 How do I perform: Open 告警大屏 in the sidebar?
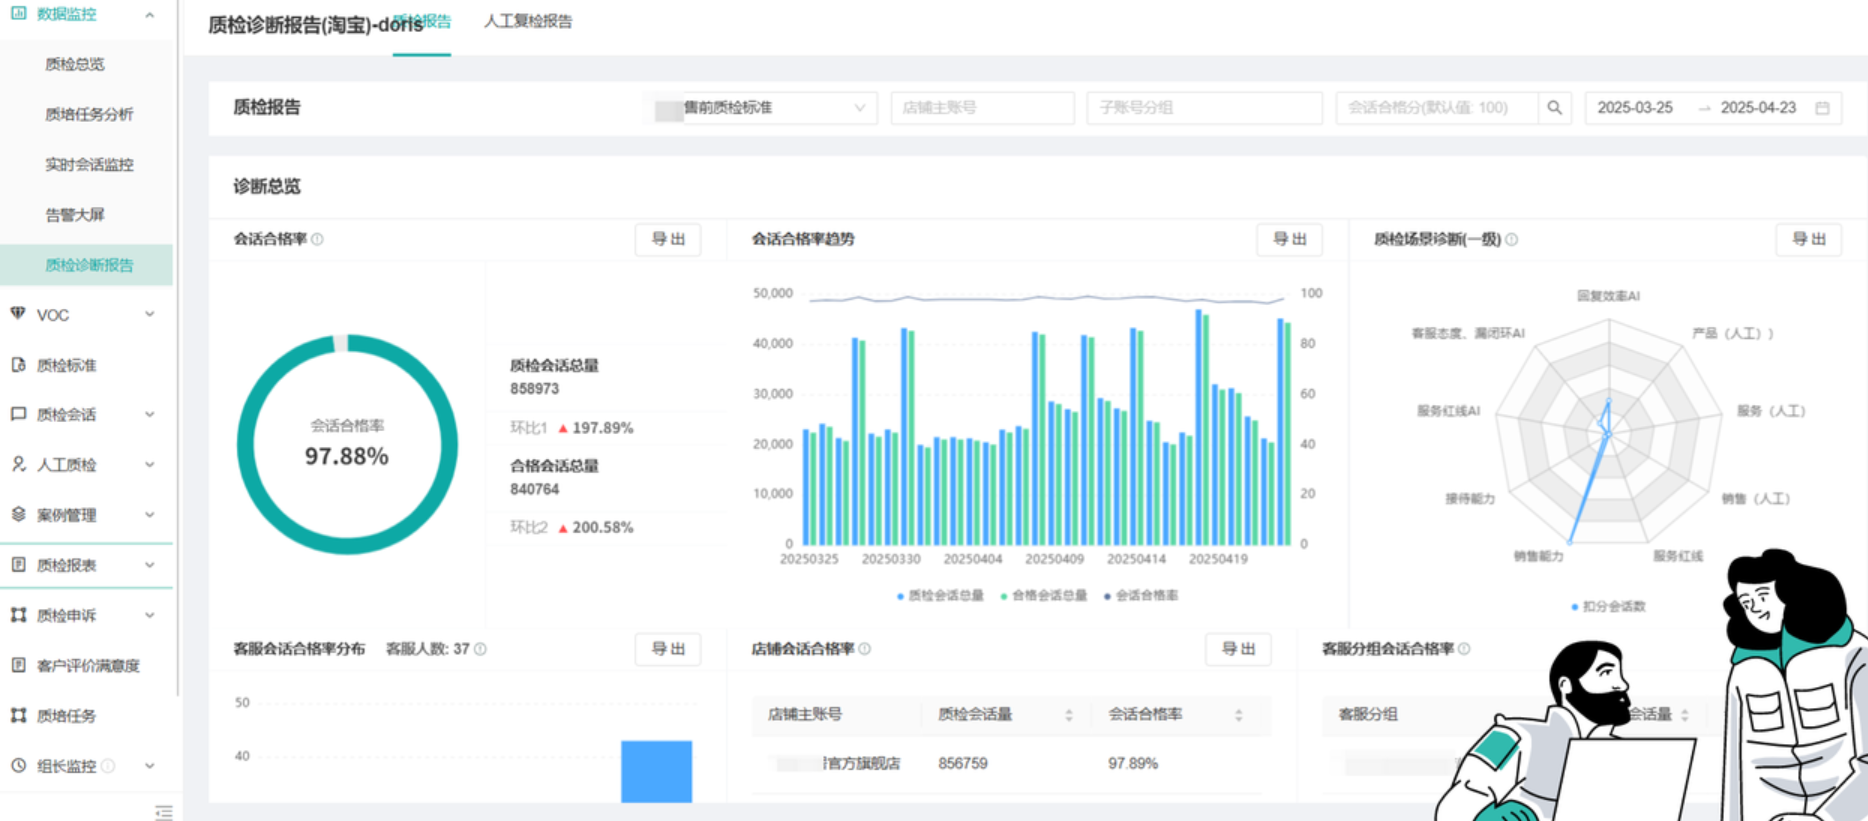[75, 214]
